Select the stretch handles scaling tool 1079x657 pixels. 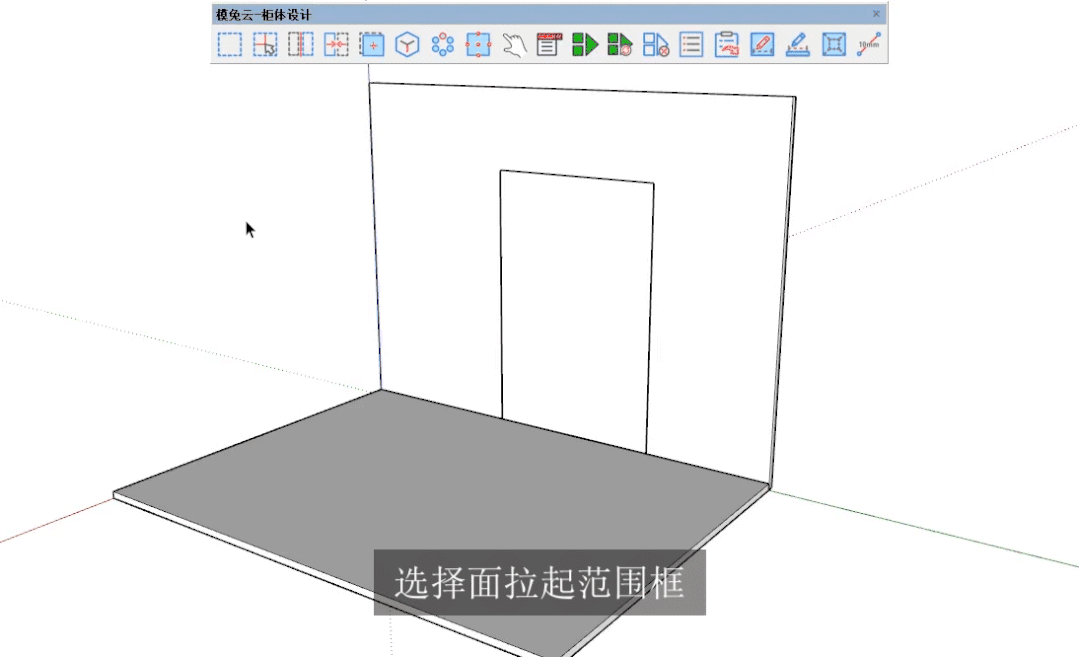tap(478, 44)
